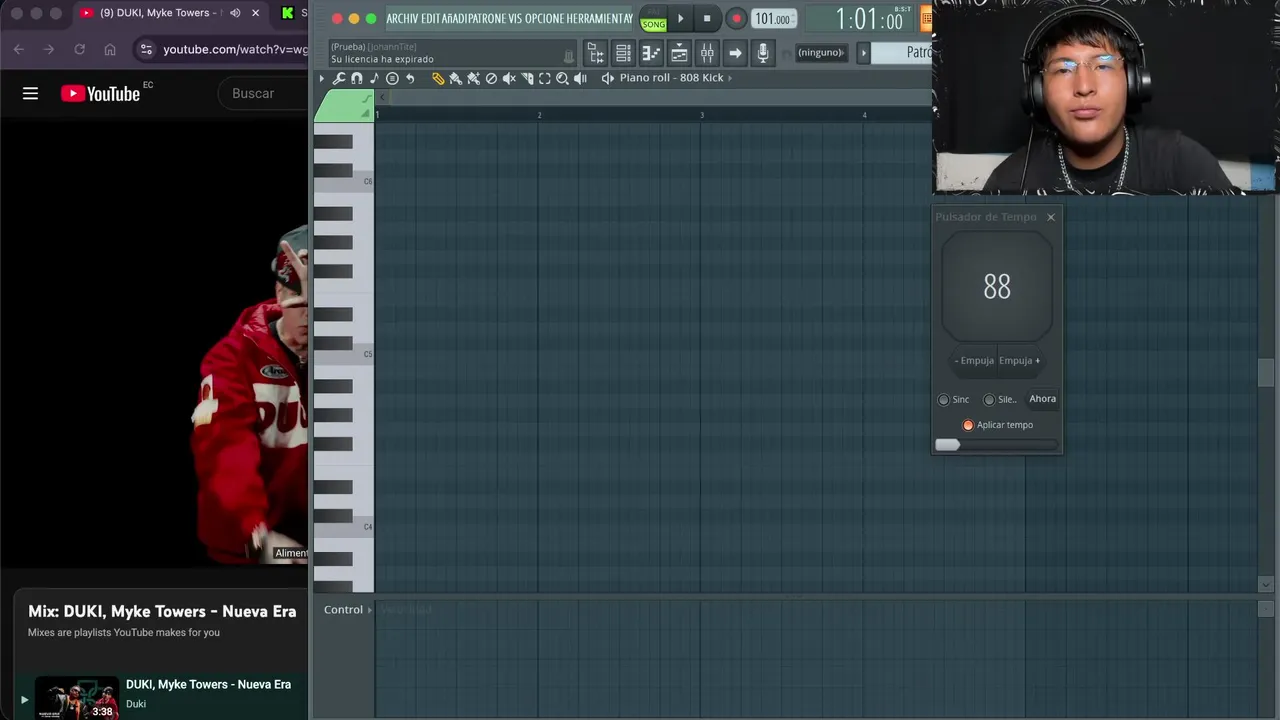This screenshot has width=1280, height=720.
Task: Close the Pulsador de Tempo window
Action: [1050, 217]
